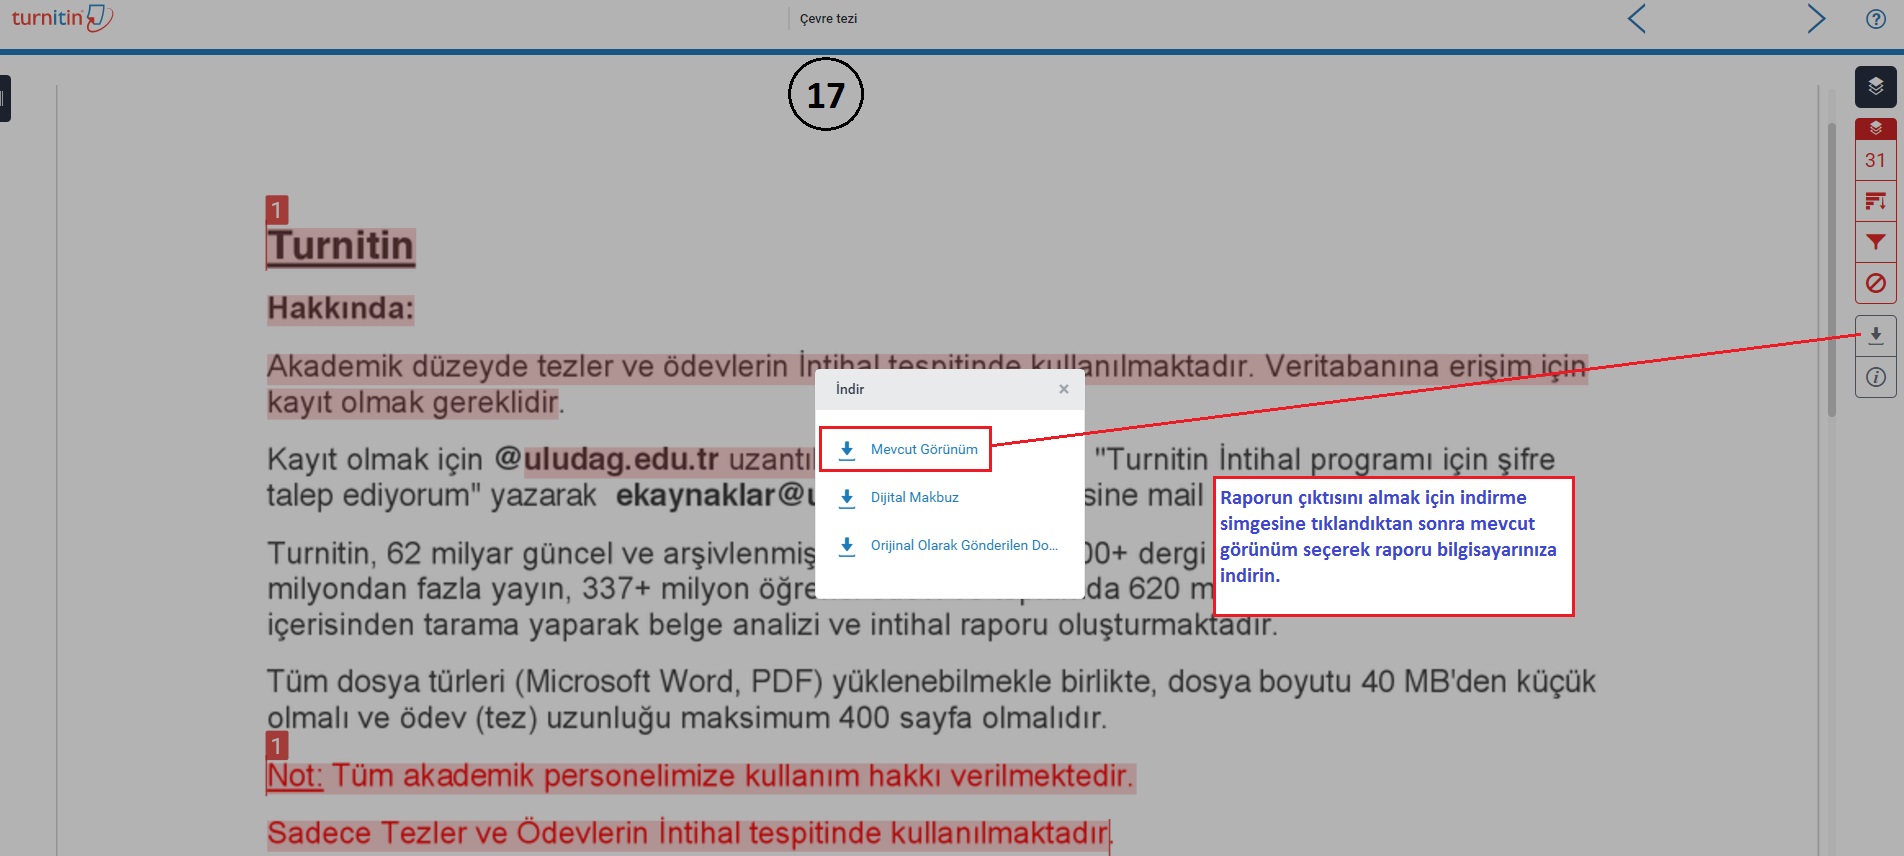Click the Orijinal Olarak Gönderilen download arrow icon
Screen dimensions: 1904x856
(x=847, y=546)
